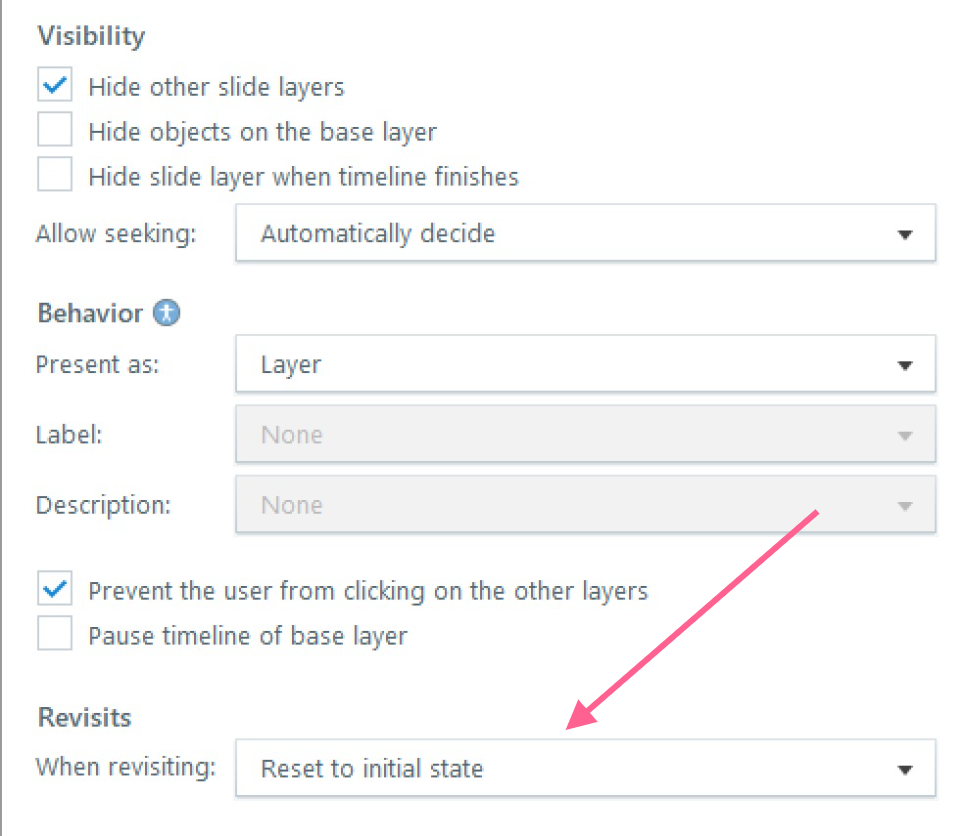Tick the Pause timeline of base layer checkbox
Viewport: 966px width, 836px height.
[54, 635]
